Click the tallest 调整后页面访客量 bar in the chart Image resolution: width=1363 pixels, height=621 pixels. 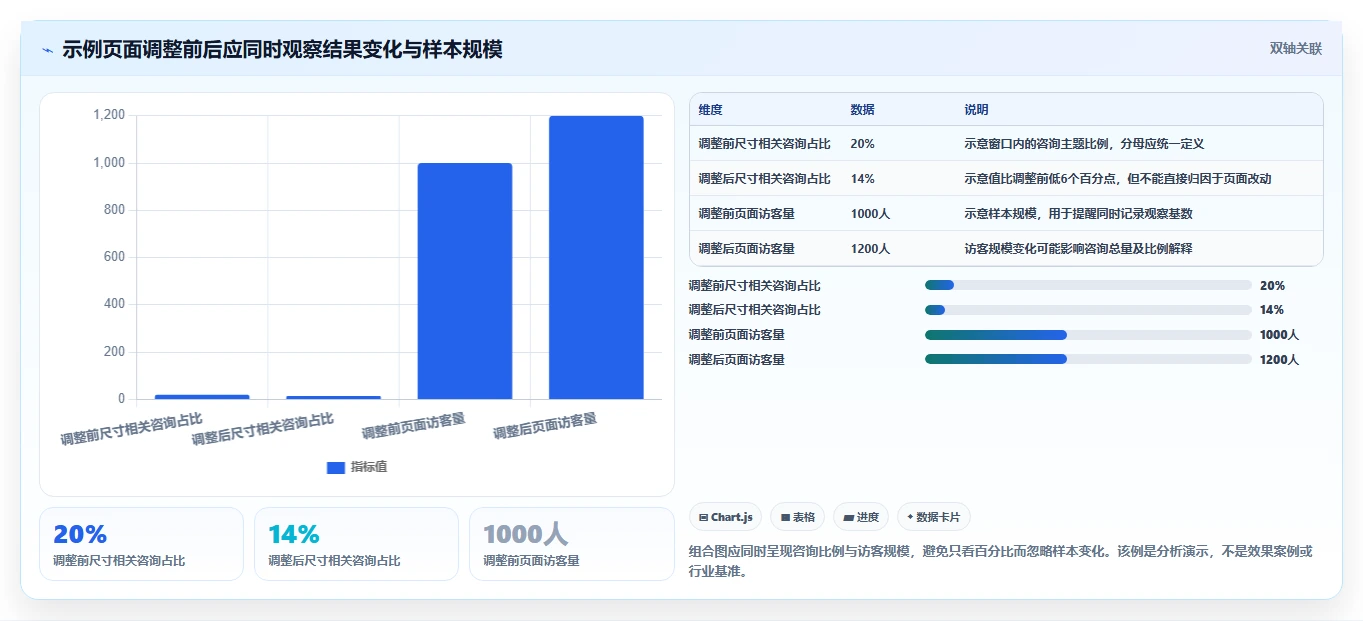click(596, 258)
